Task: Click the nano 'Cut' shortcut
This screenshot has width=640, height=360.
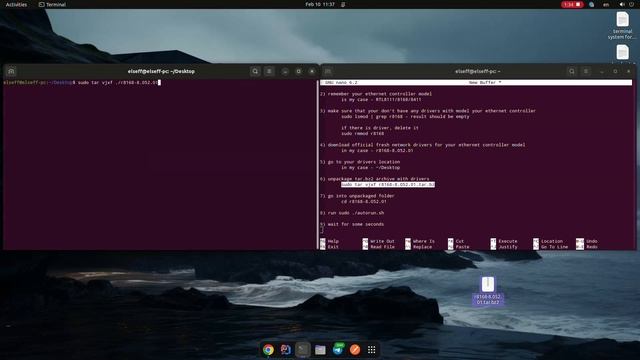Action: pos(456,241)
